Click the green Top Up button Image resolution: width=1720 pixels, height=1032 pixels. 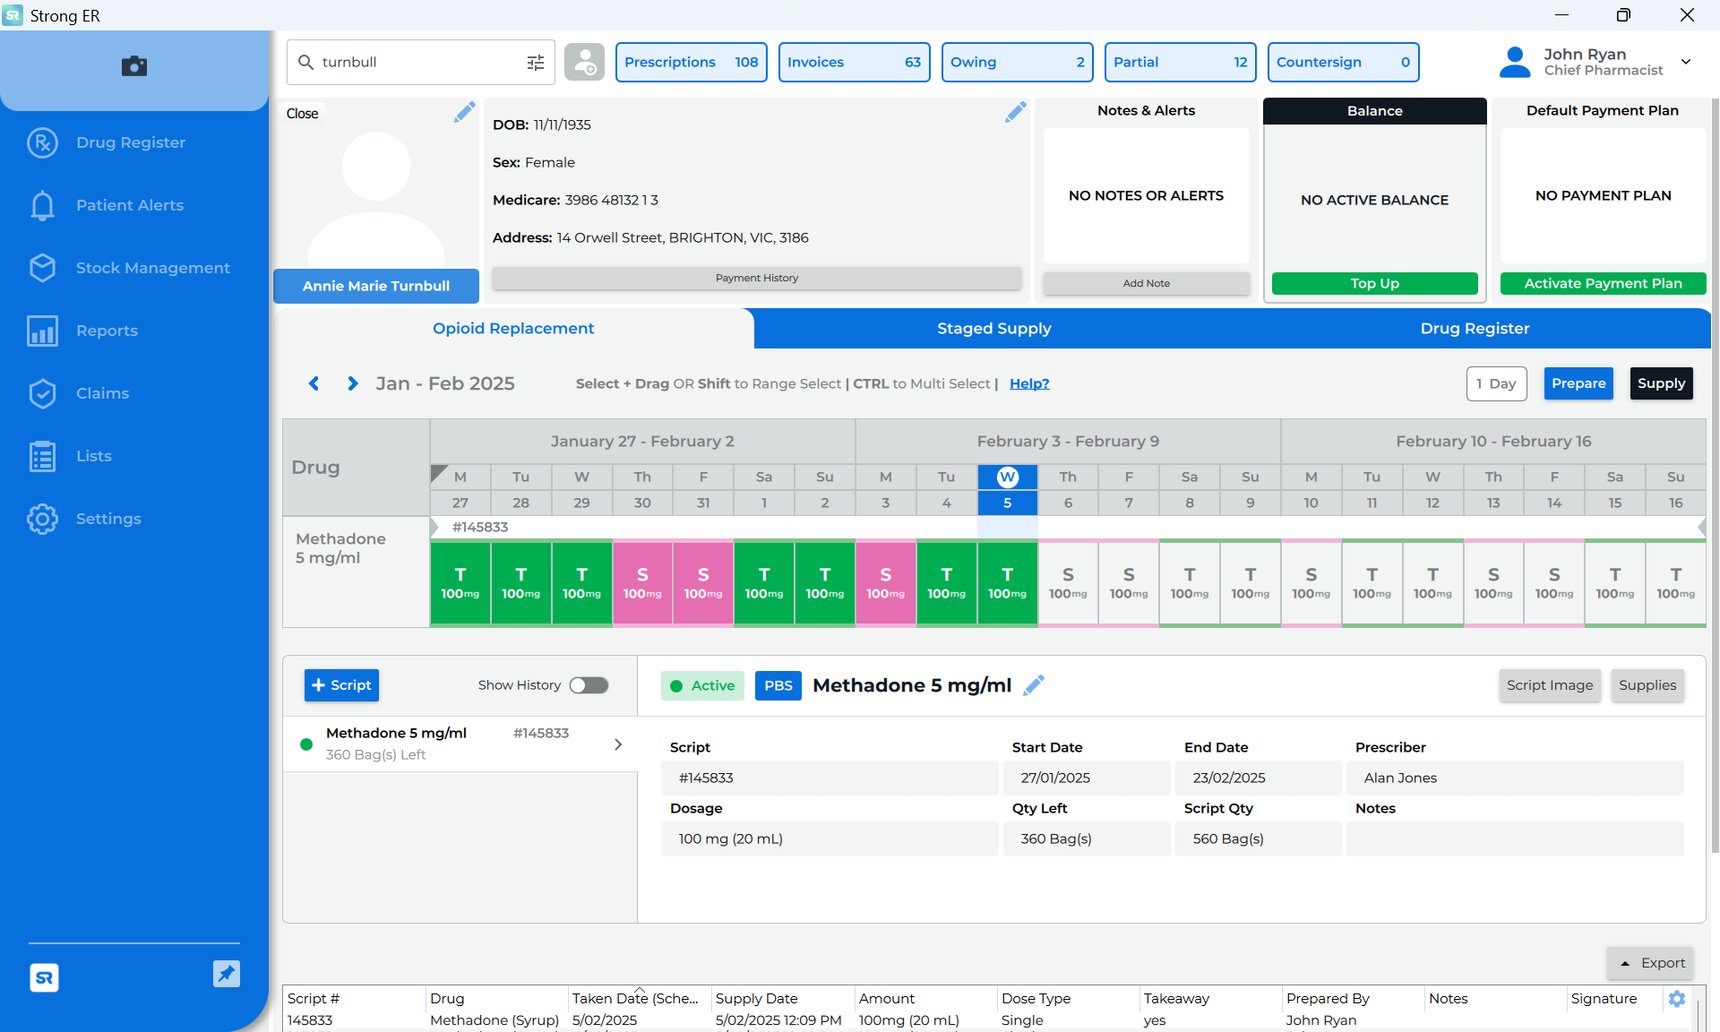[1374, 284]
